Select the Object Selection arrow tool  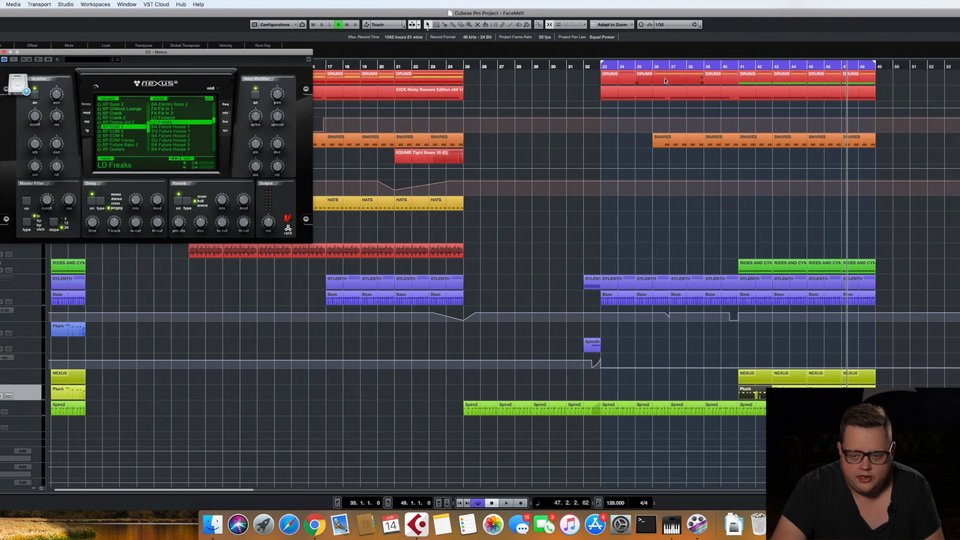[x=427, y=24]
